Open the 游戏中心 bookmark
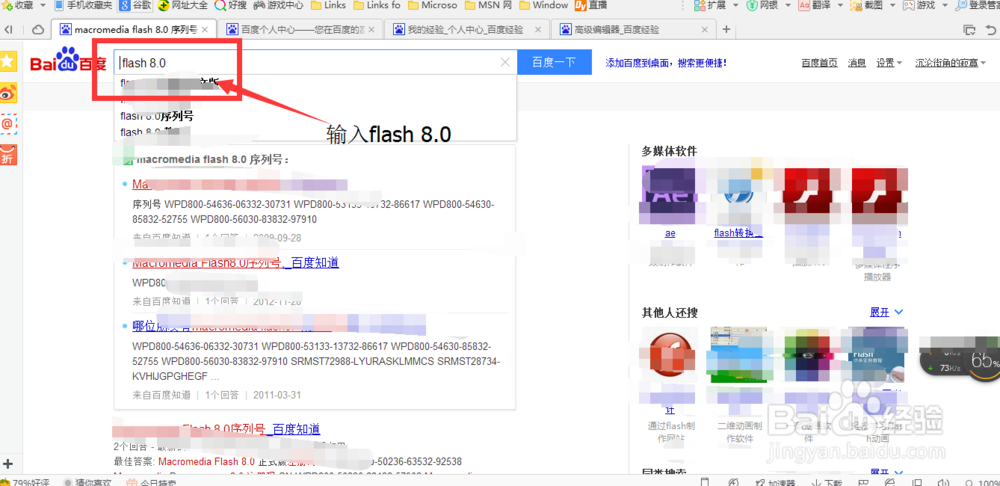Viewport: 1000px width, 486px height. pyautogui.click(x=279, y=5)
